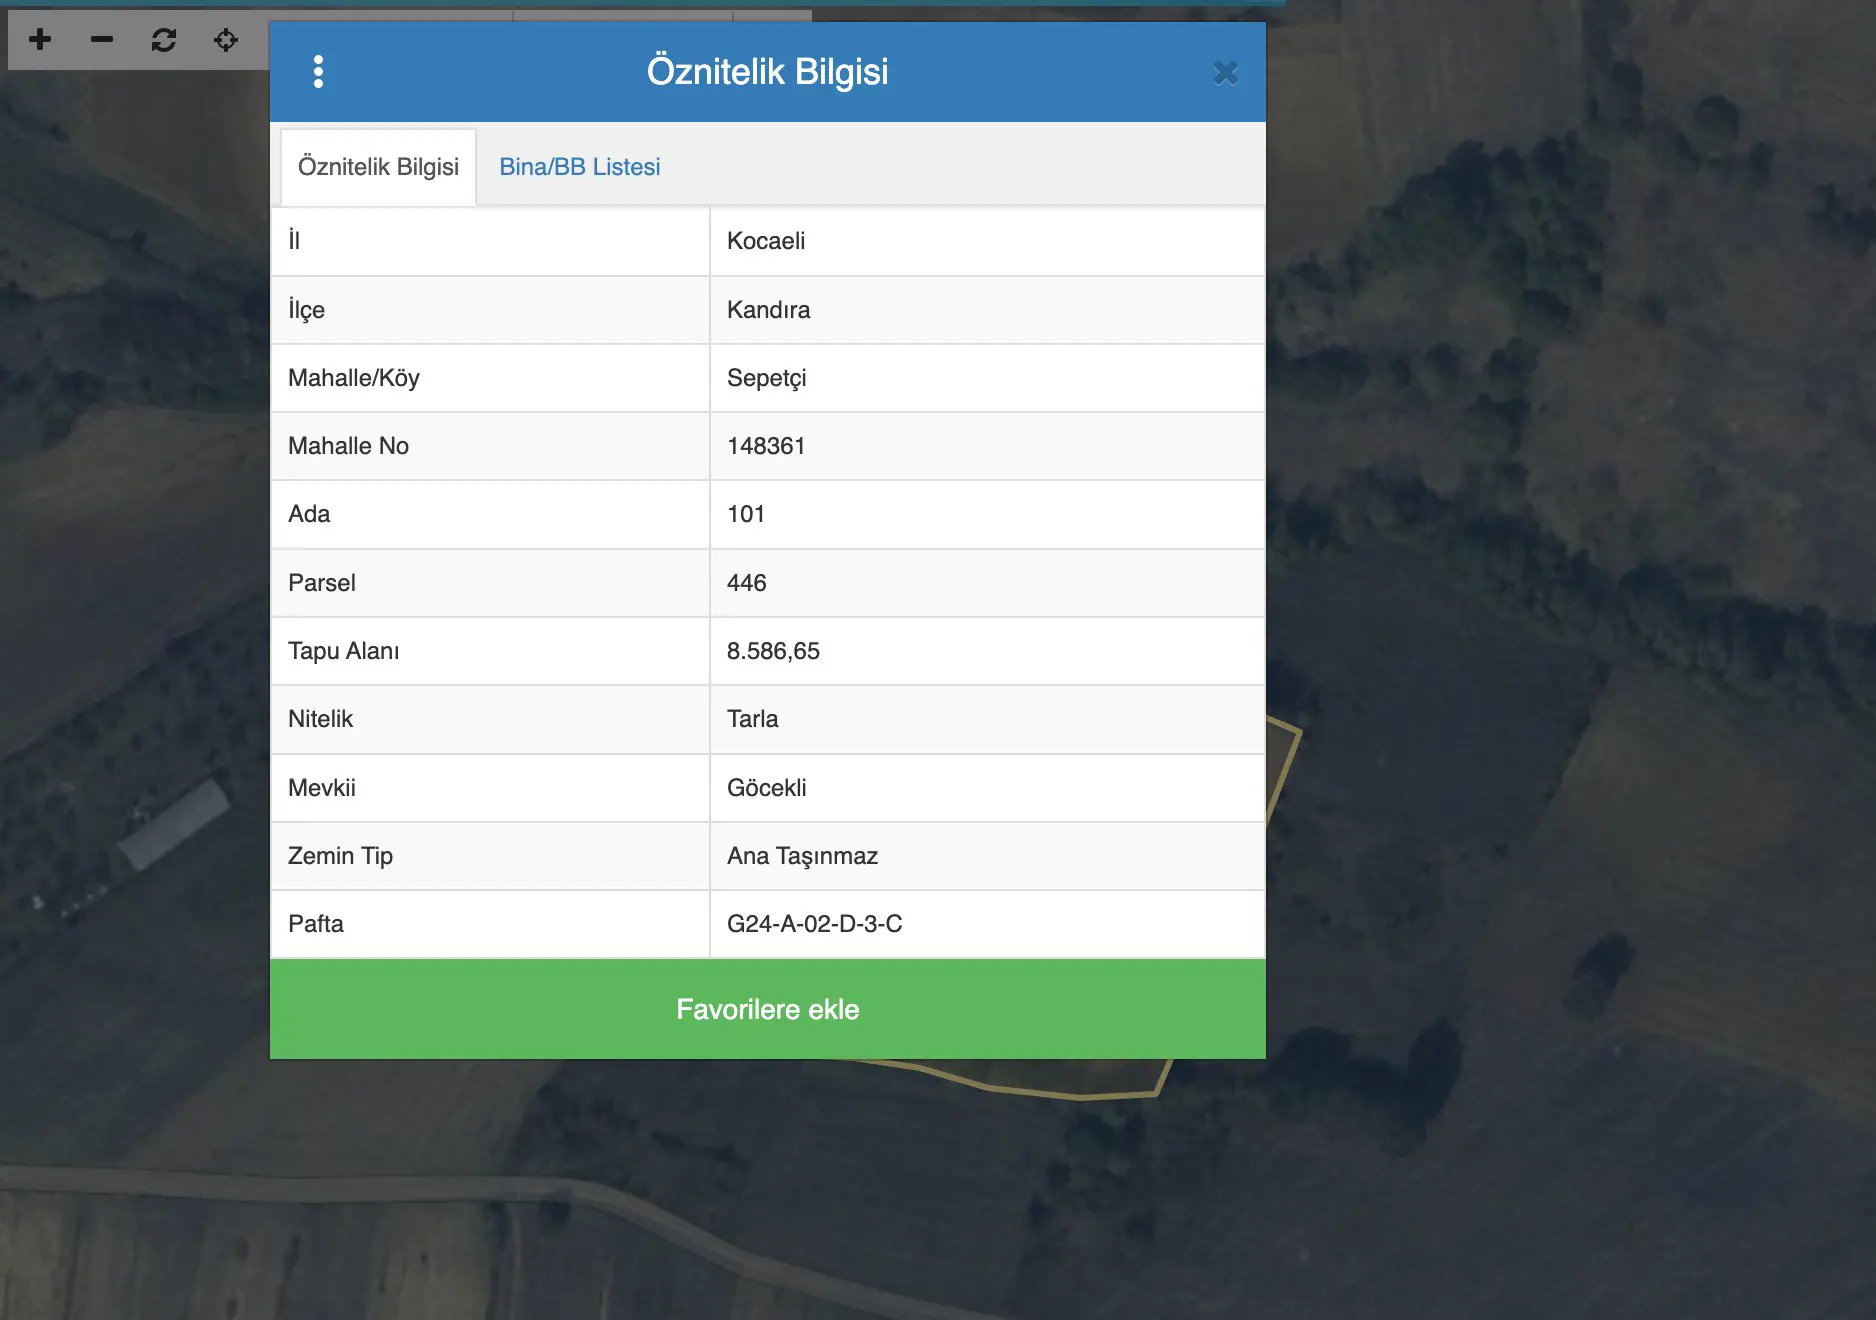Click the Mahalle/Köy row label
The width and height of the screenshot is (1876, 1320).
(x=354, y=378)
